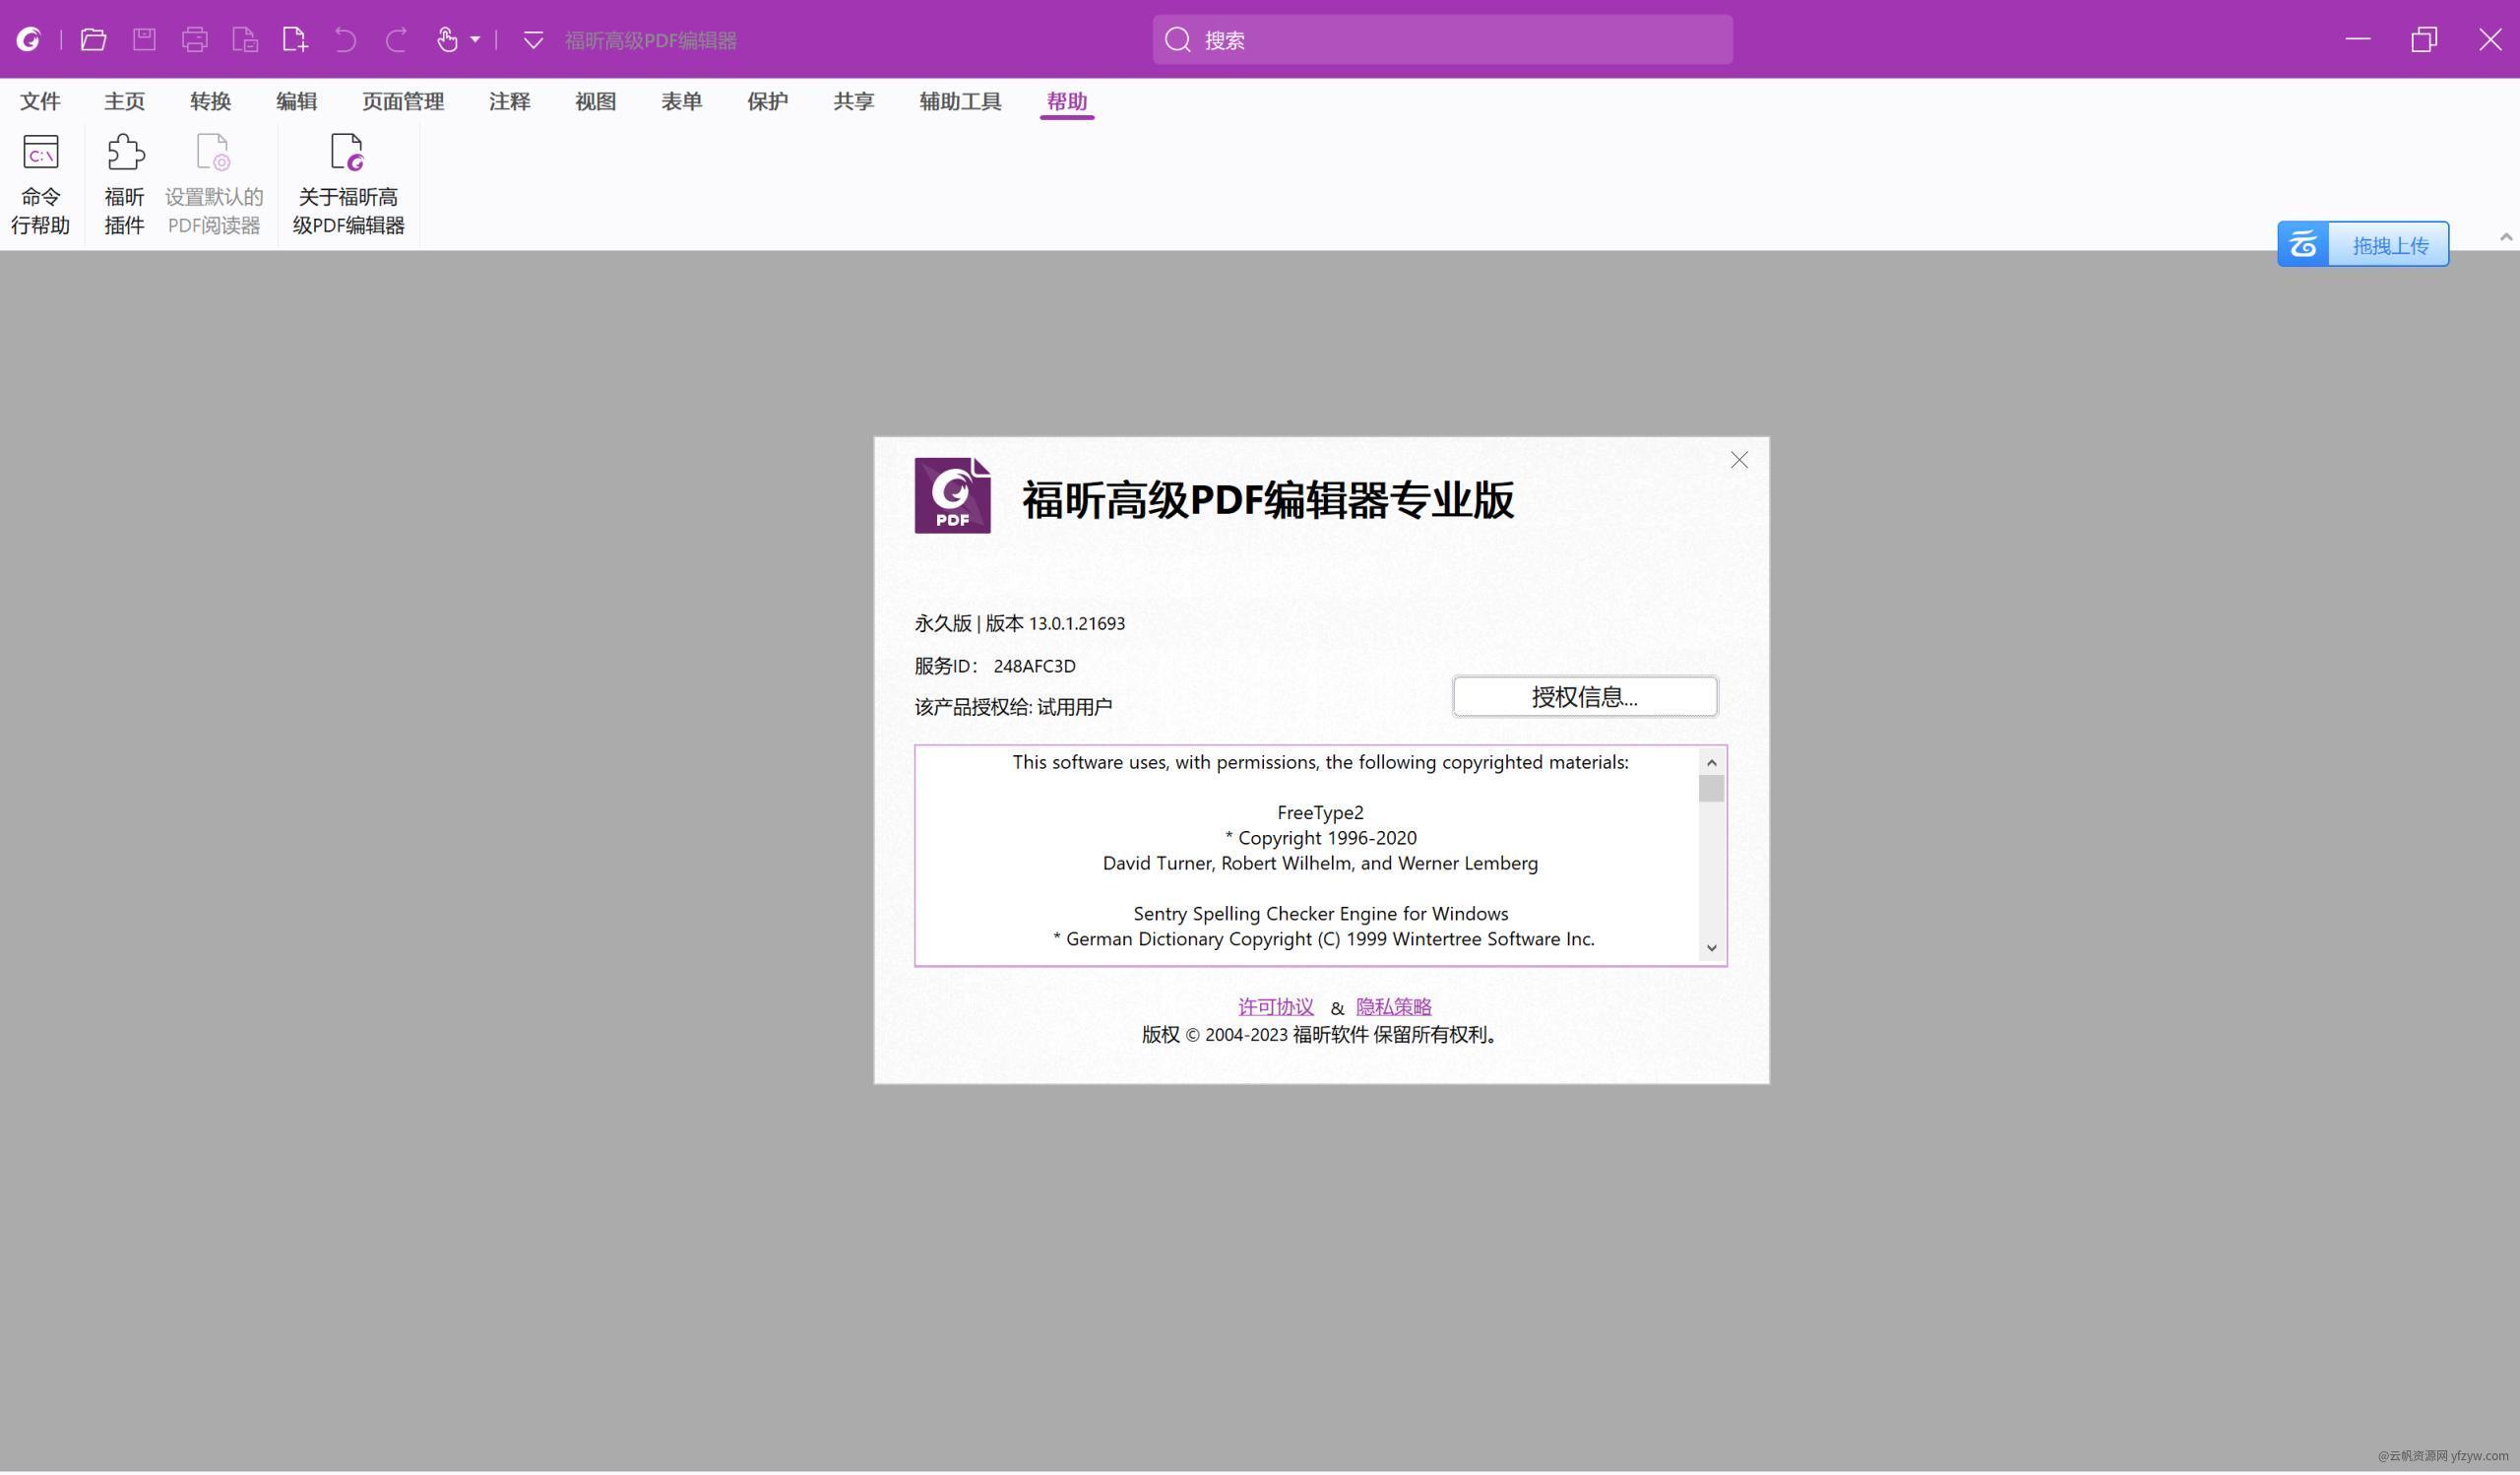Click the FreeType2 credits line
Screen dimensions: 2520x1475
click(1320, 813)
